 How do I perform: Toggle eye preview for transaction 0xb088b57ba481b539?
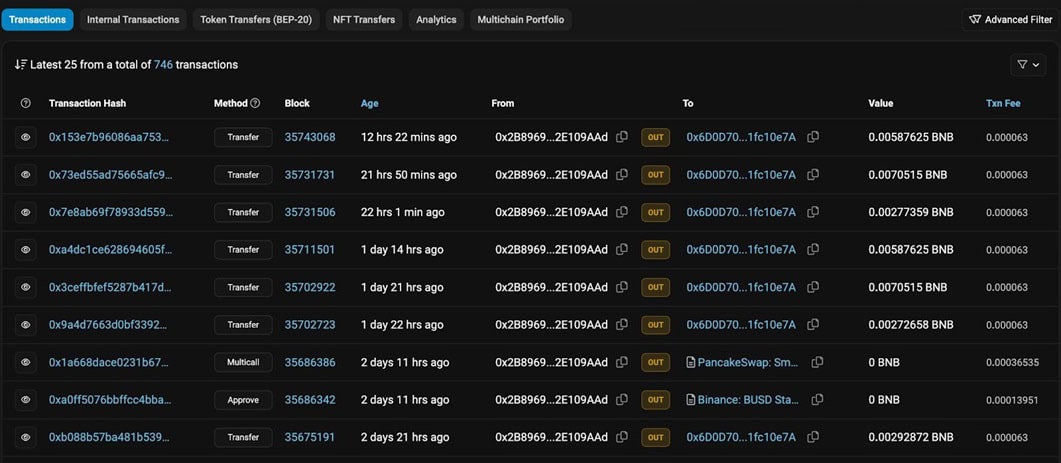tap(26, 437)
